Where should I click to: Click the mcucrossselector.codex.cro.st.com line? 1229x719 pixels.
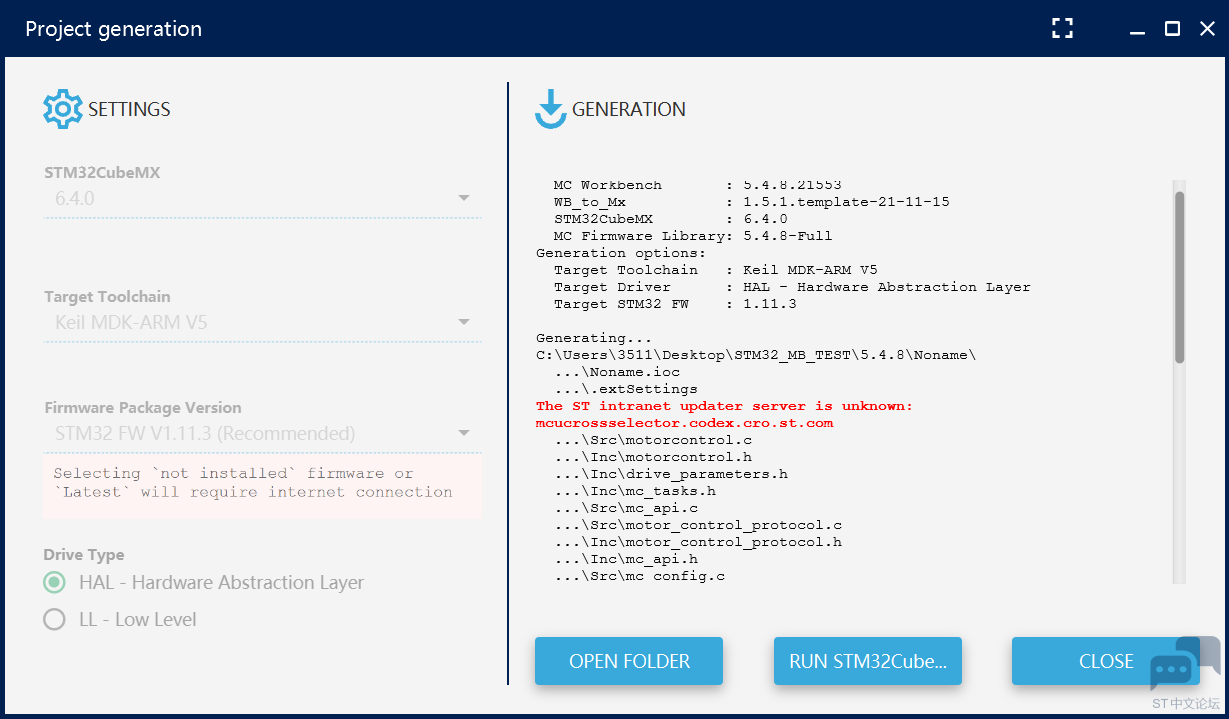pyautogui.click(x=684, y=423)
